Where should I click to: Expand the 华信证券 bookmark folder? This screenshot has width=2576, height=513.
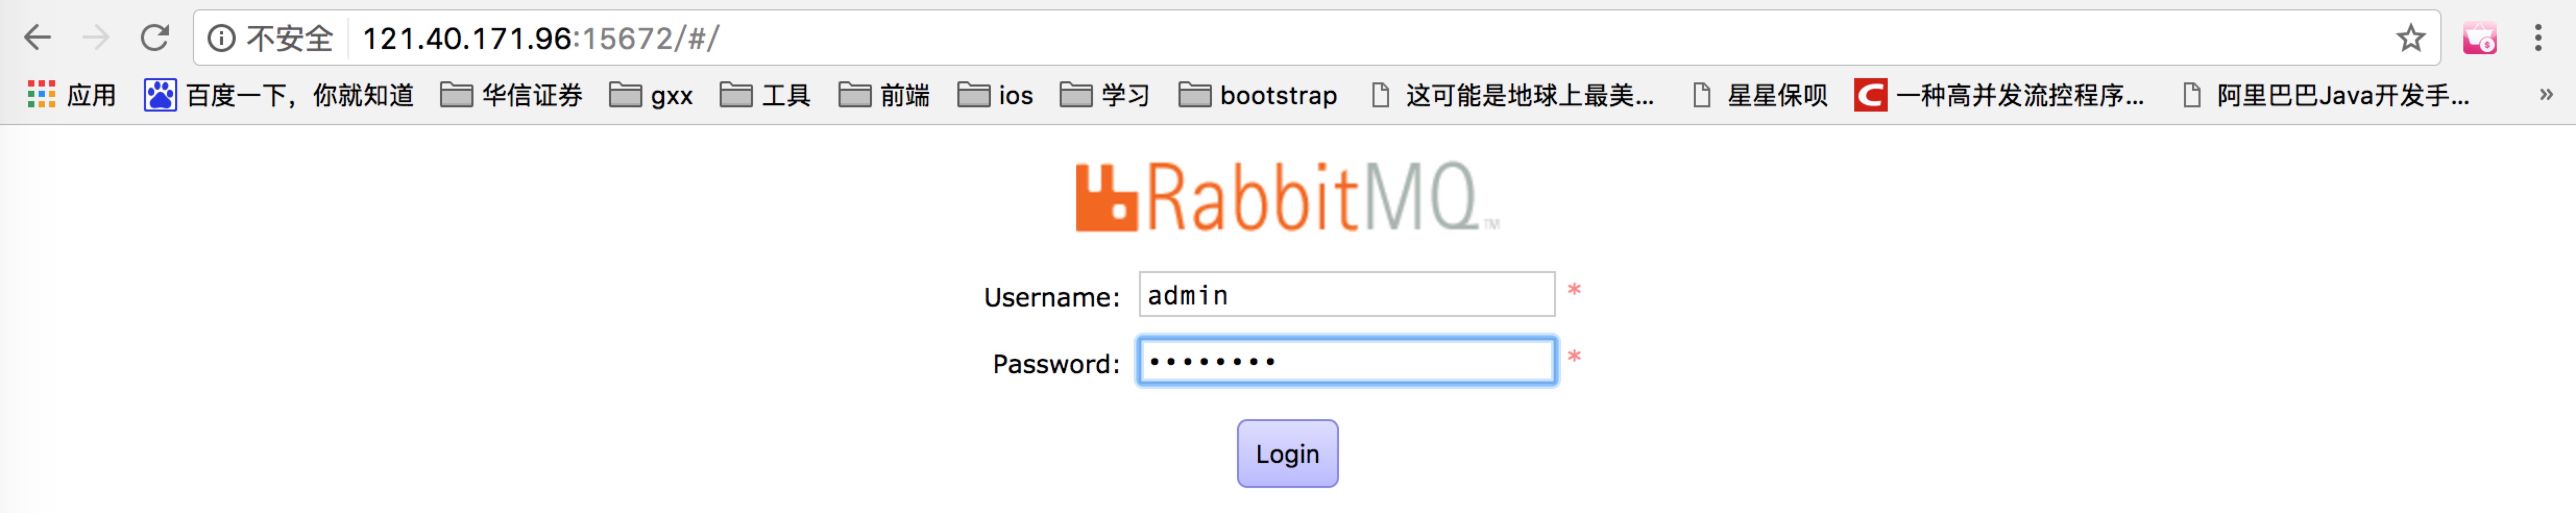[x=512, y=95]
